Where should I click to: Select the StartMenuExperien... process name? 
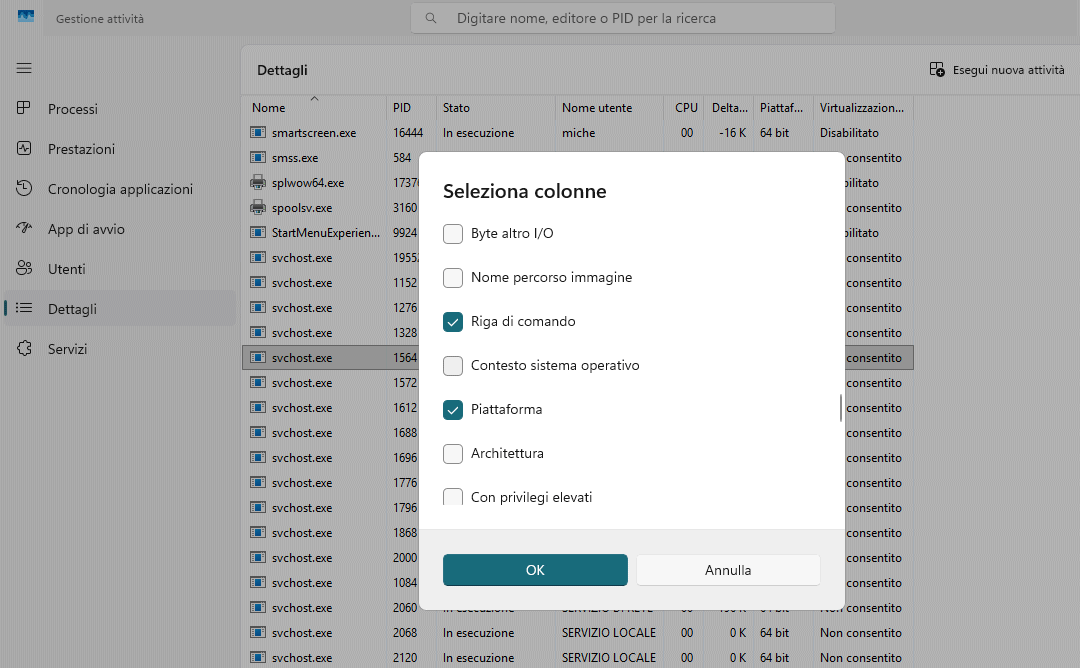tap(325, 233)
